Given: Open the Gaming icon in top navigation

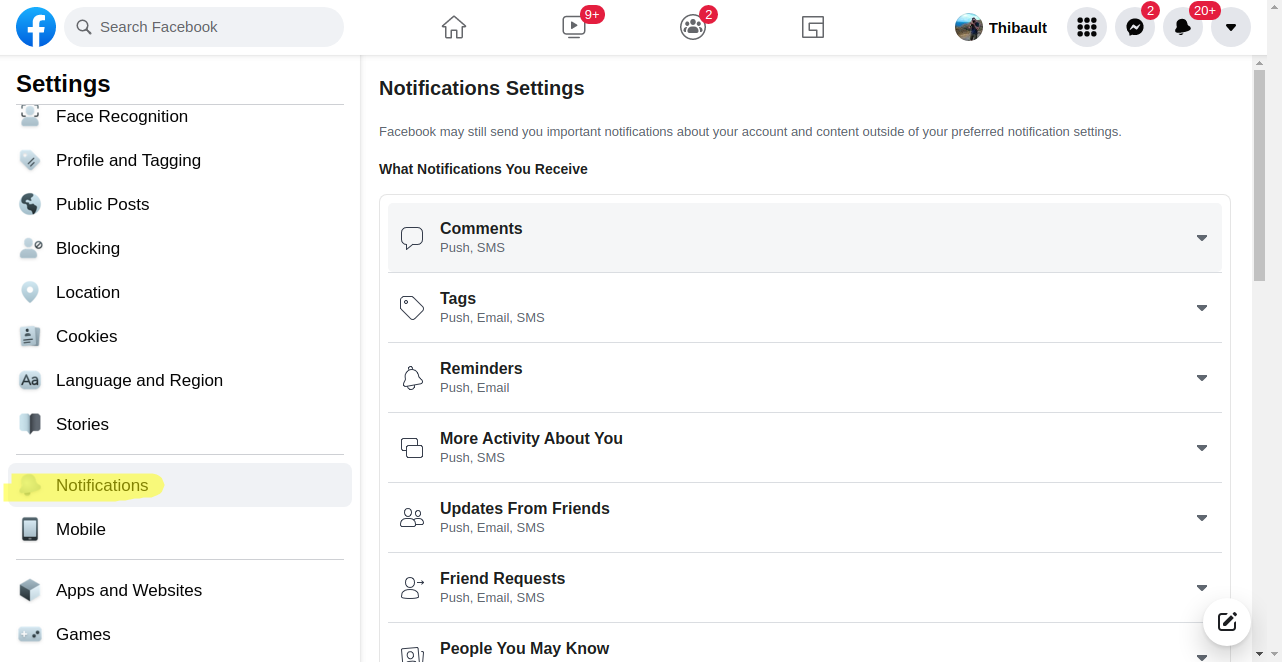Looking at the screenshot, I should [x=813, y=27].
